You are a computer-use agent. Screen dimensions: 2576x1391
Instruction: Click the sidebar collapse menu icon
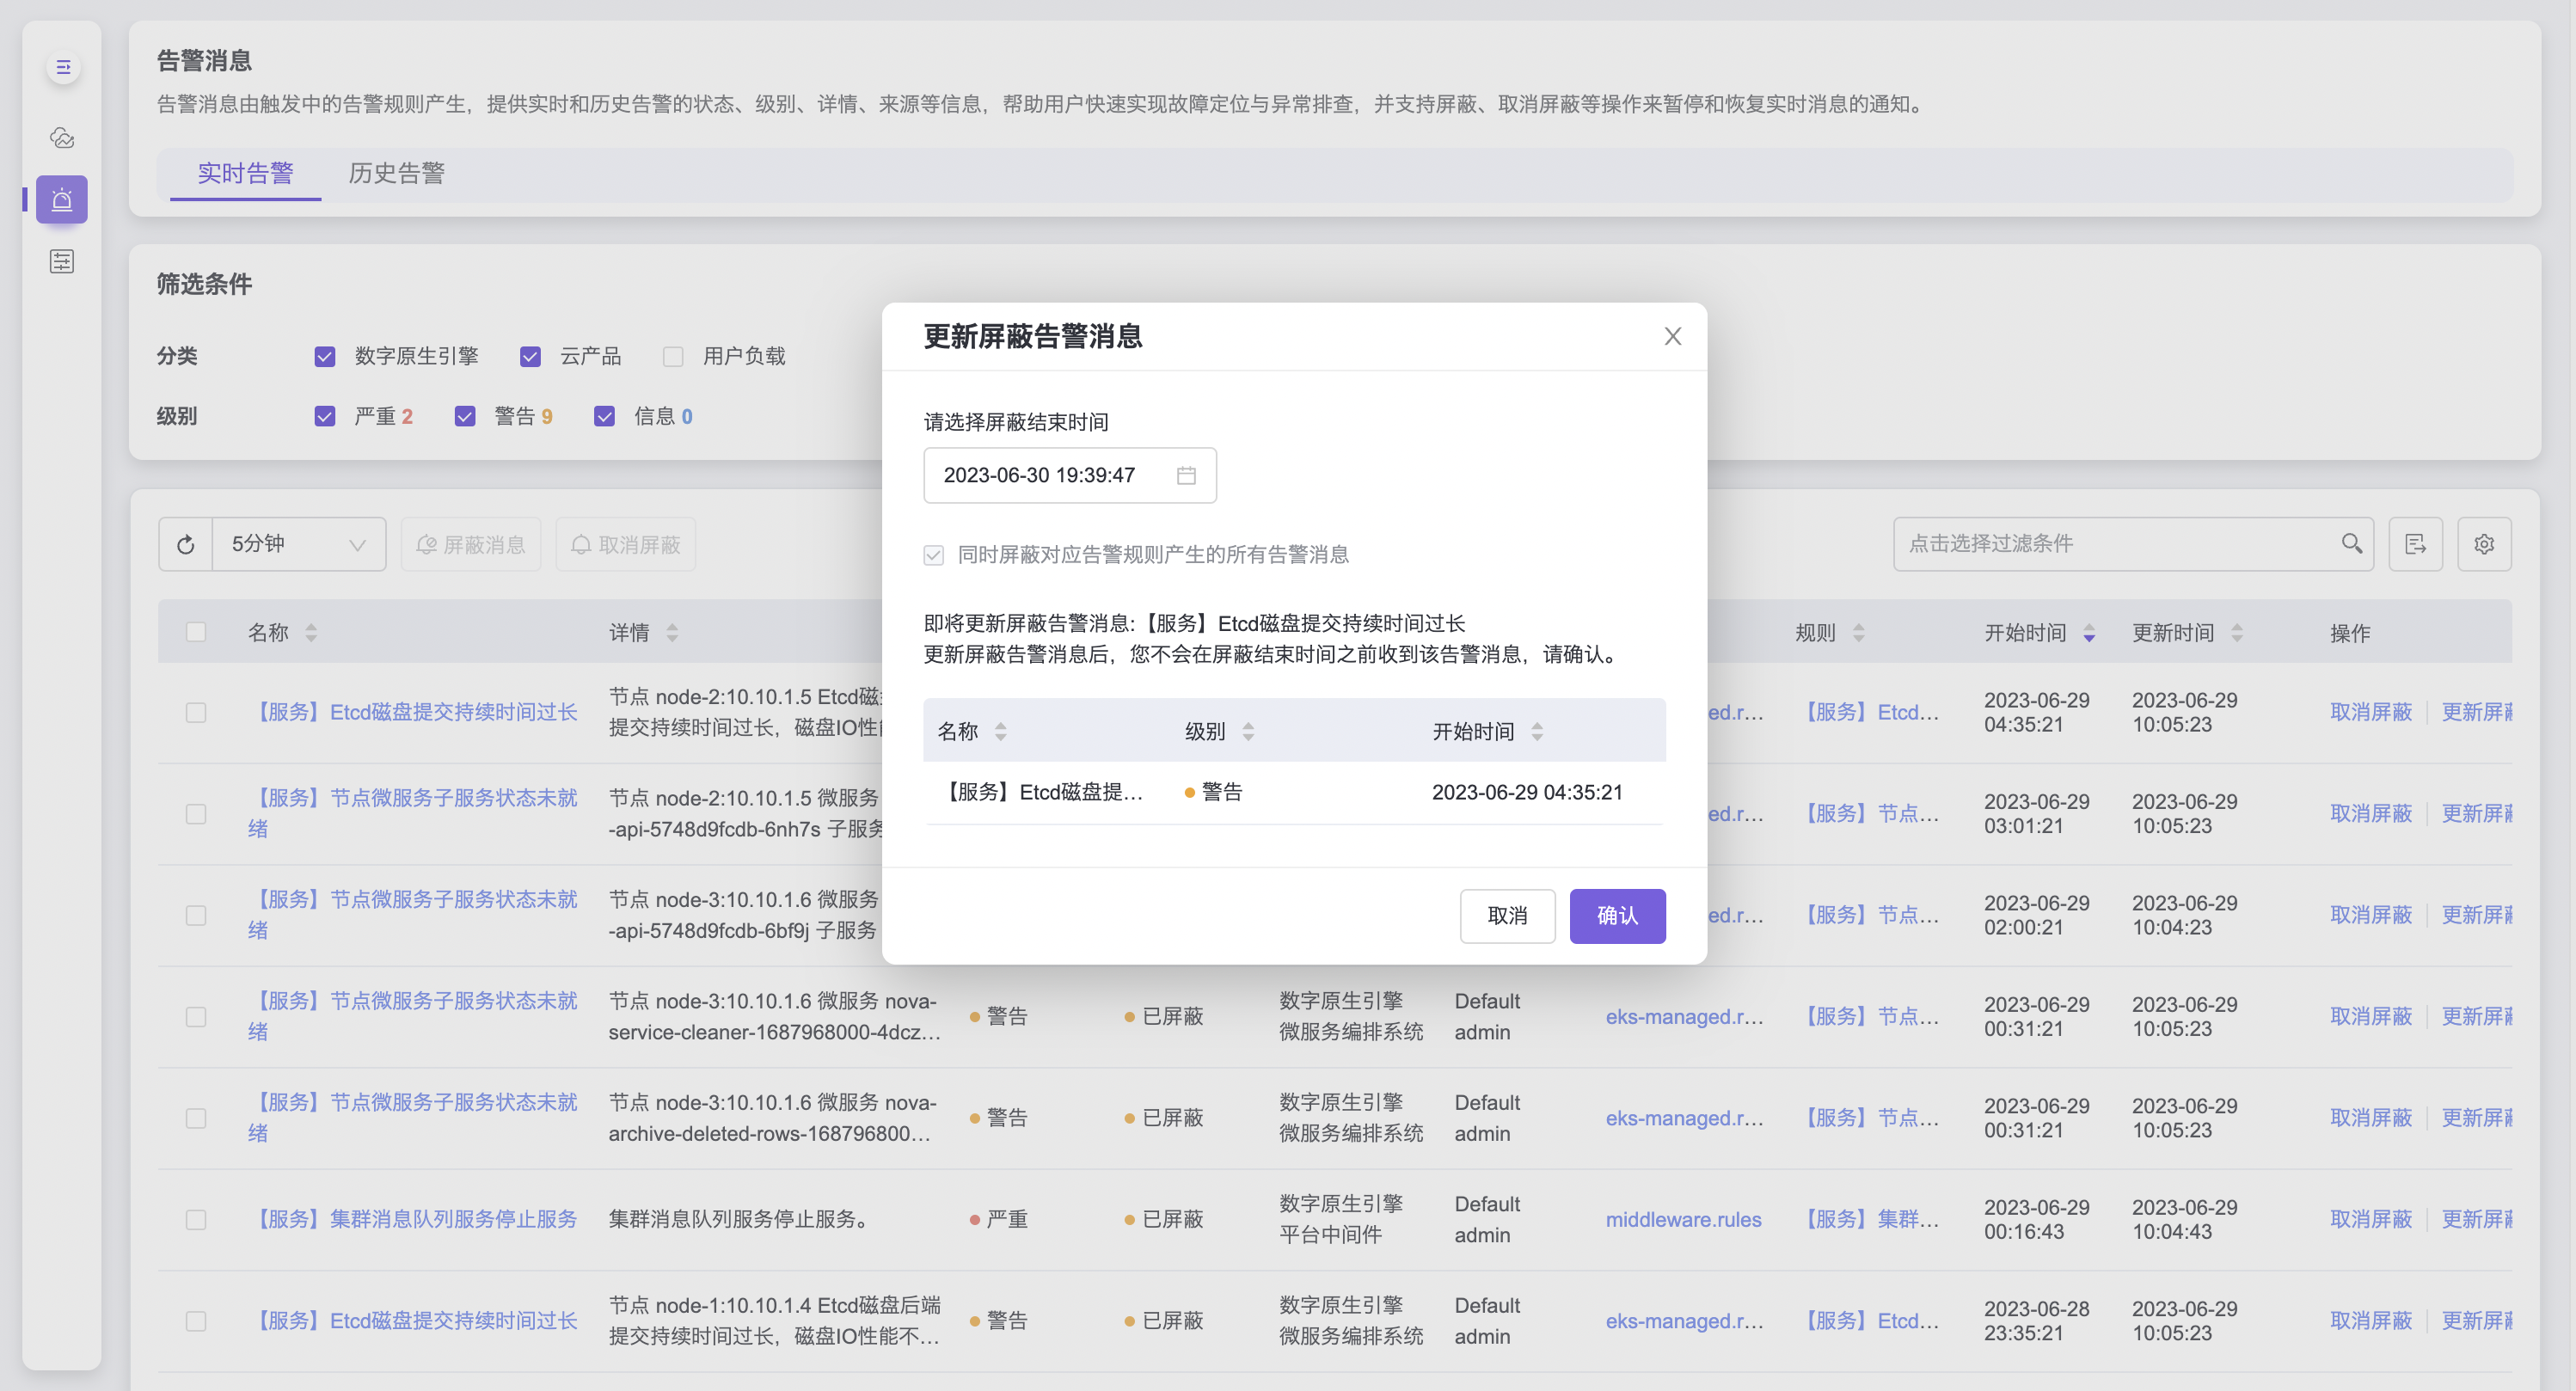(x=63, y=68)
